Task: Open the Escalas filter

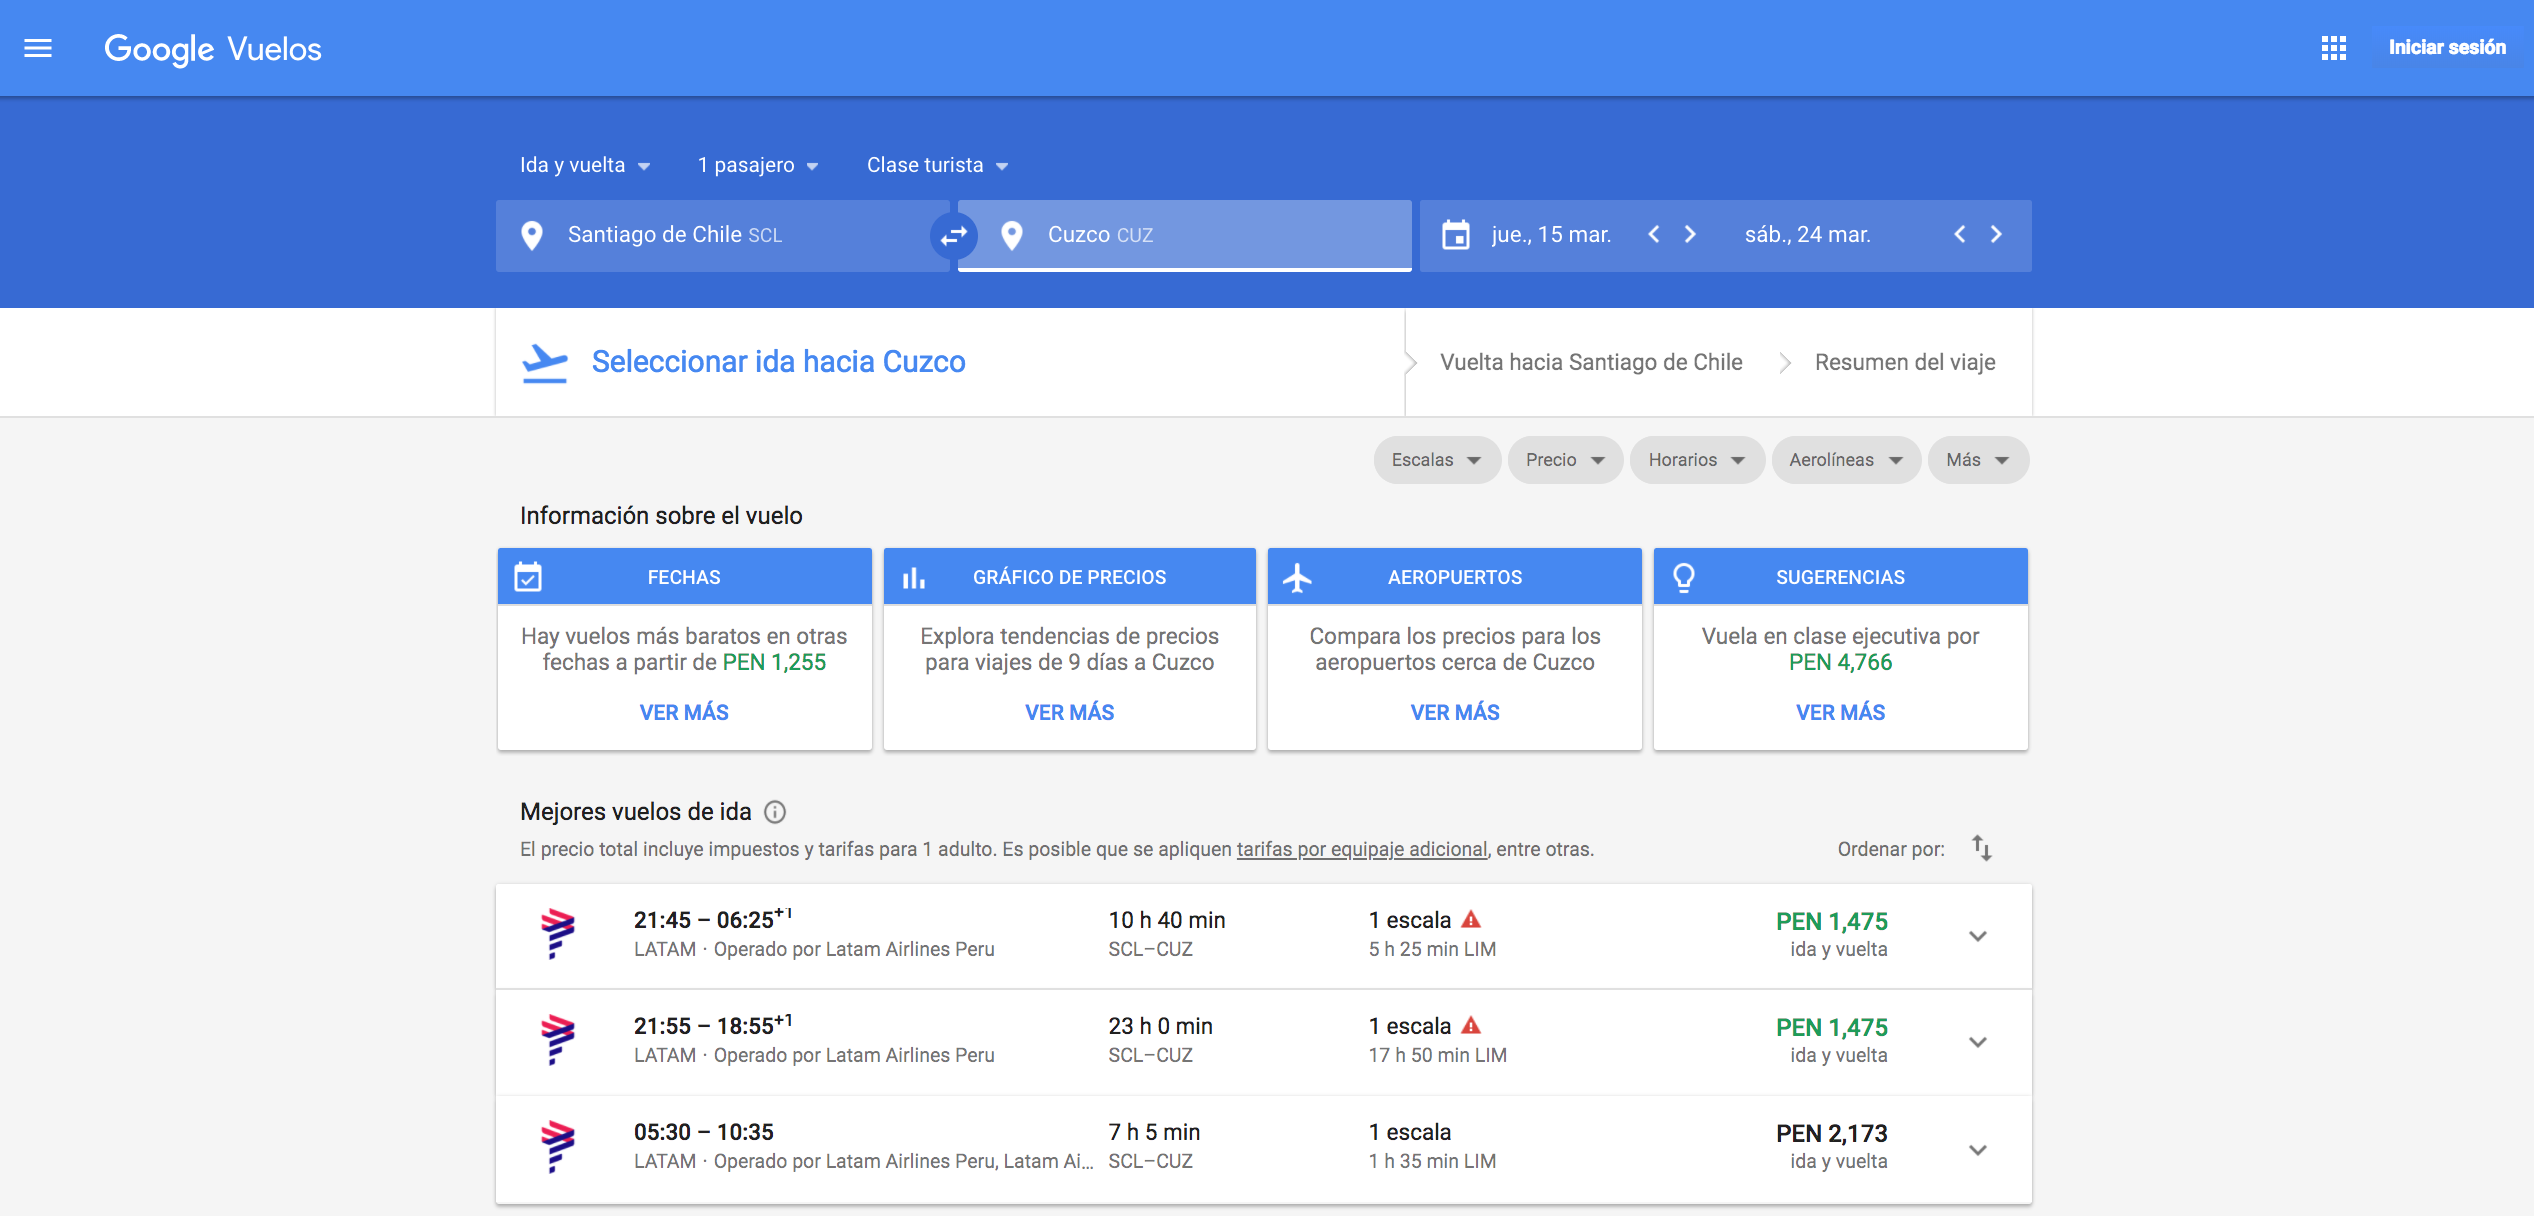Action: [1437, 460]
